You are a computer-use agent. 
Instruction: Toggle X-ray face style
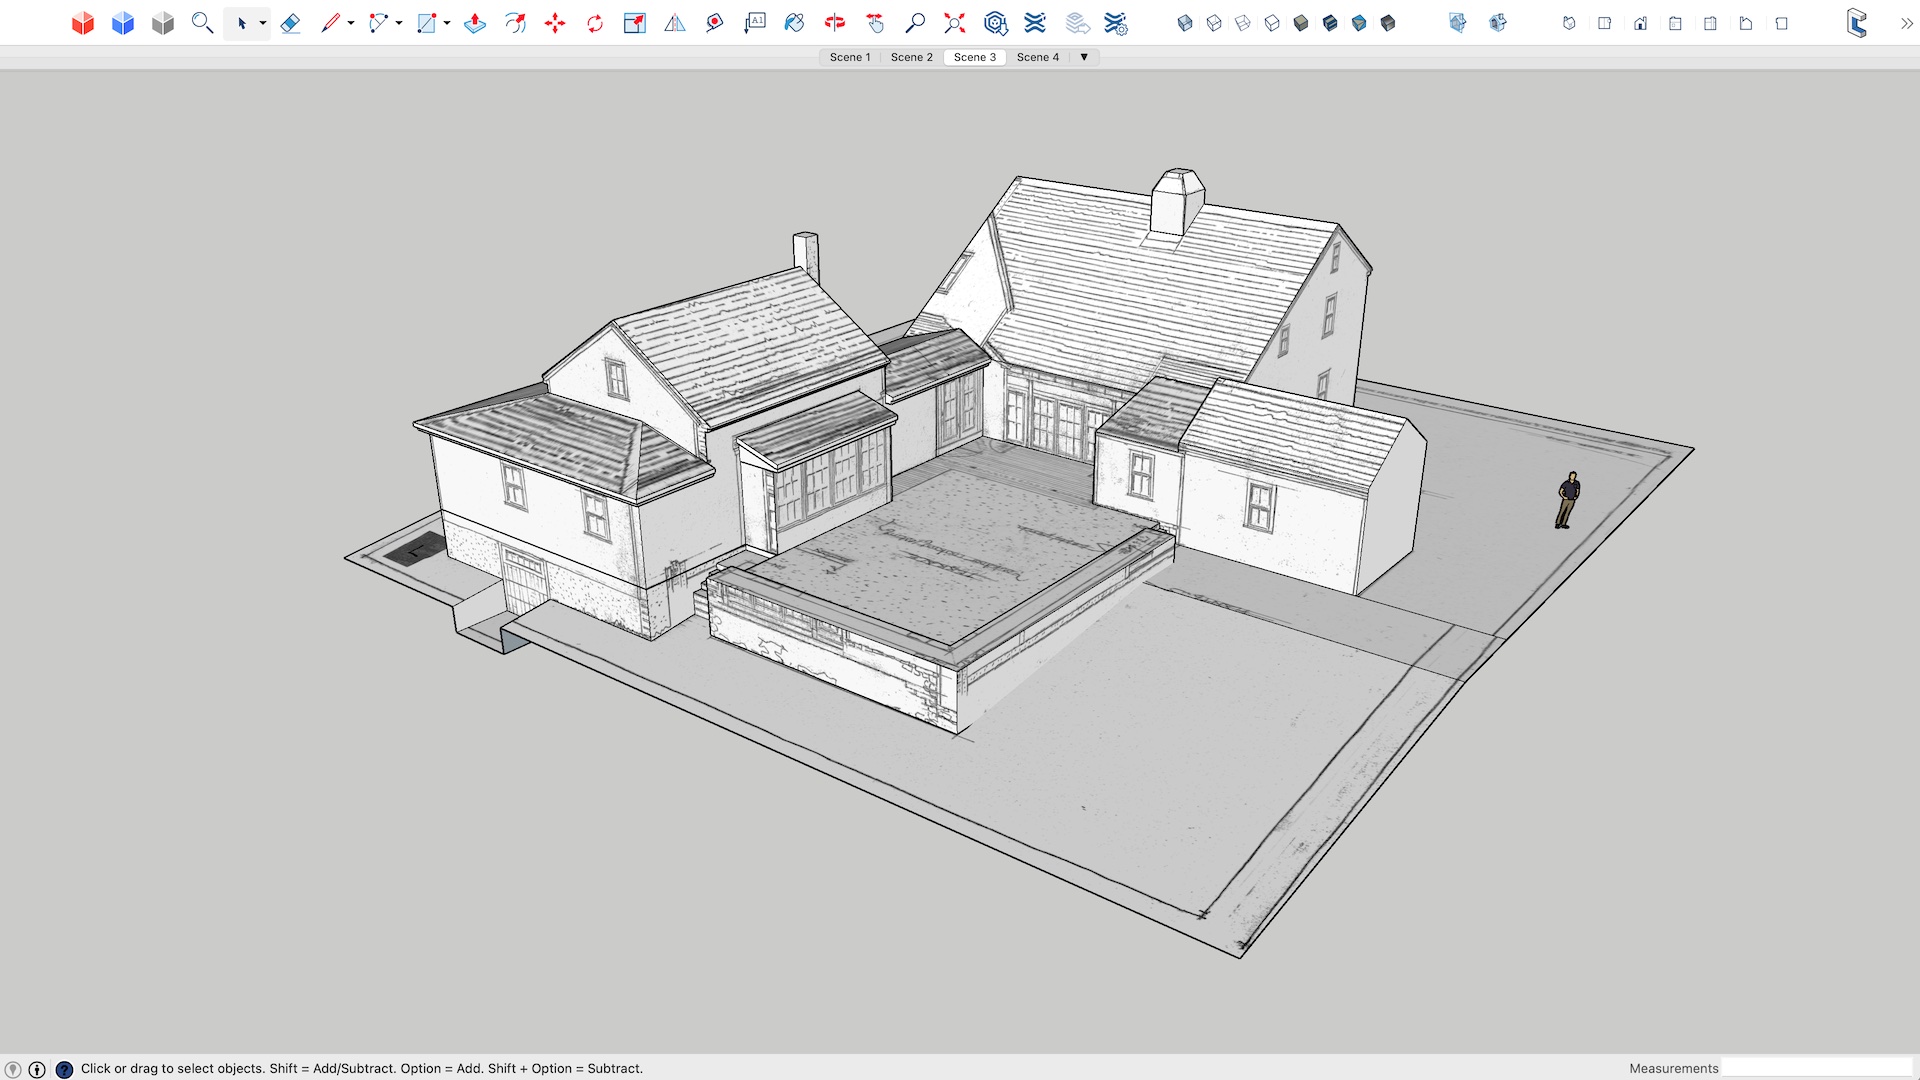(1185, 23)
